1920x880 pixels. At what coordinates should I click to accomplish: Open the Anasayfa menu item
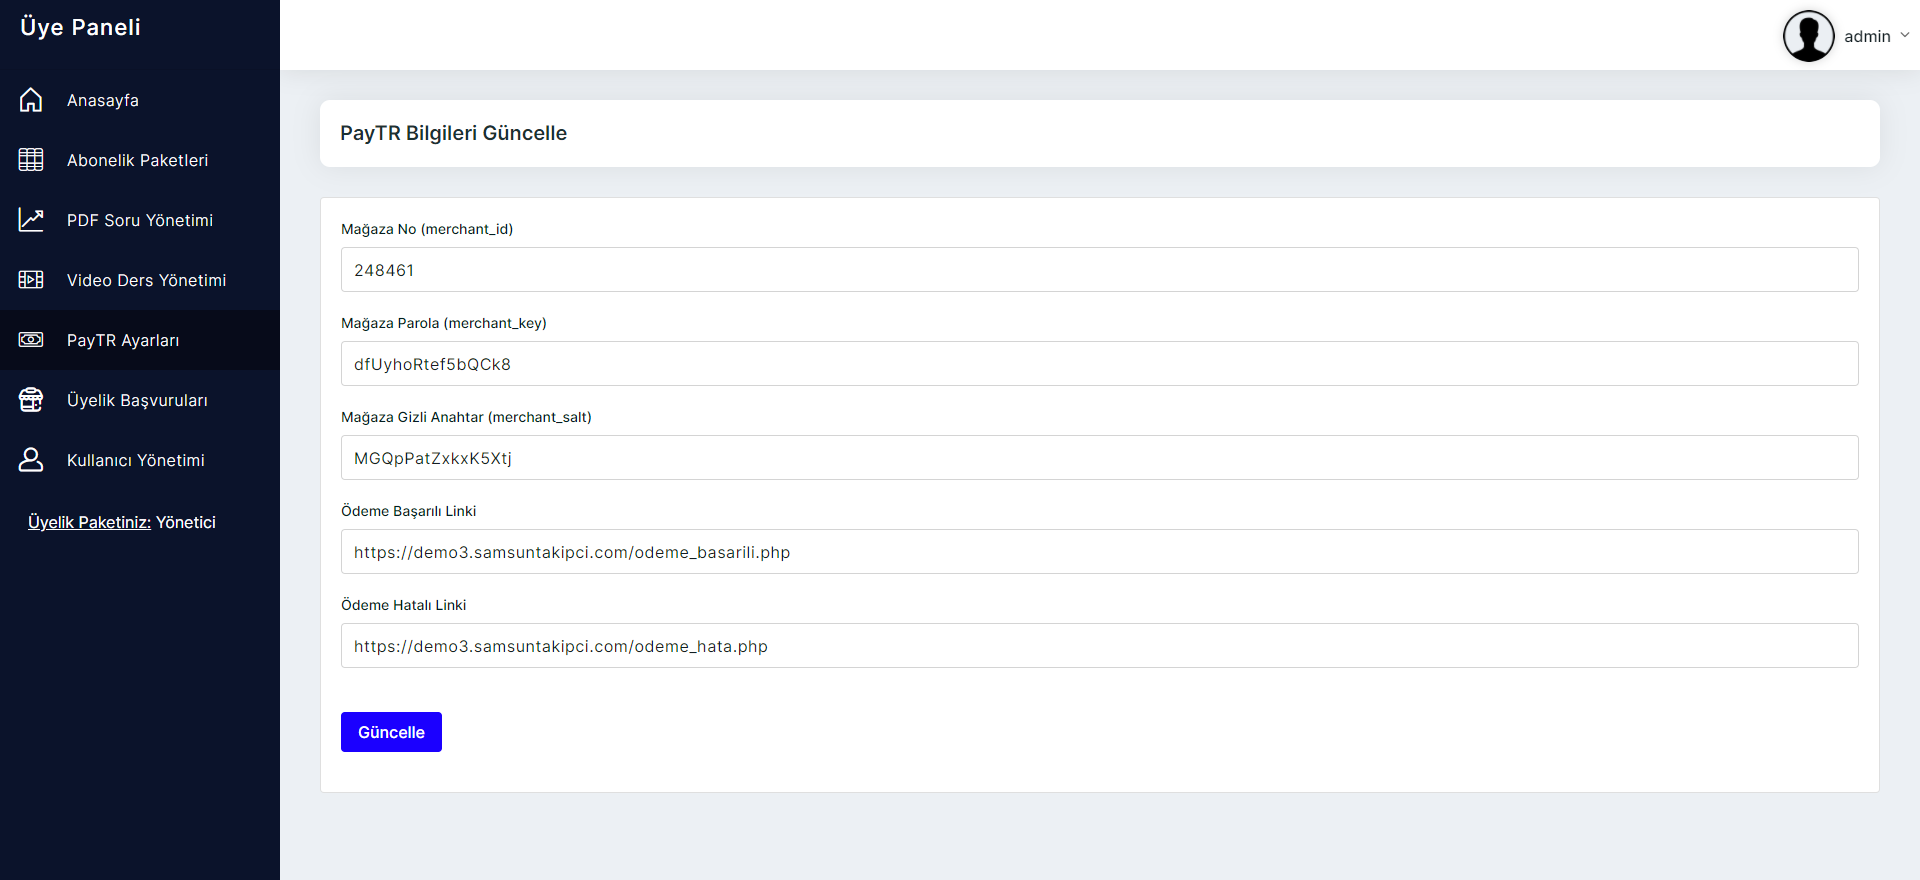pyautogui.click(x=140, y=100)
